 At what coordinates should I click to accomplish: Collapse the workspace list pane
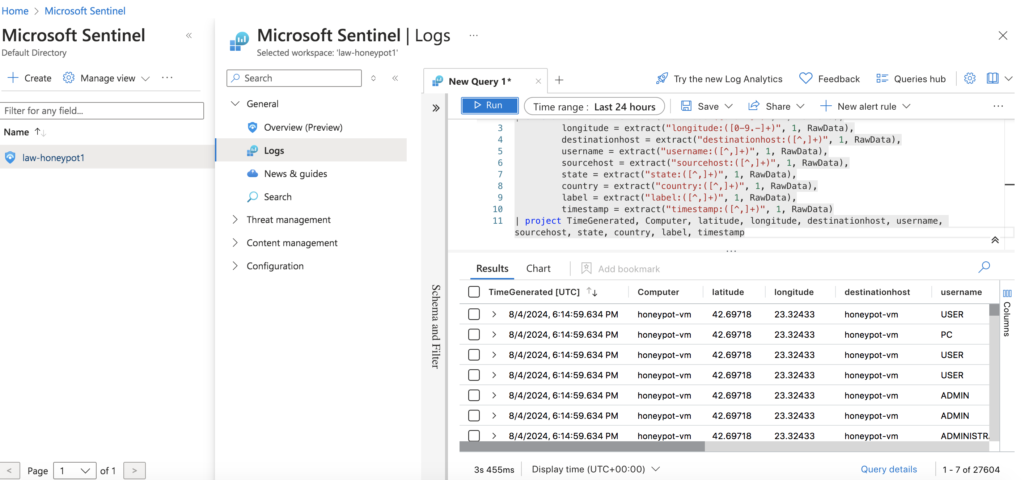pyautogui.click(x=189, y=35)
